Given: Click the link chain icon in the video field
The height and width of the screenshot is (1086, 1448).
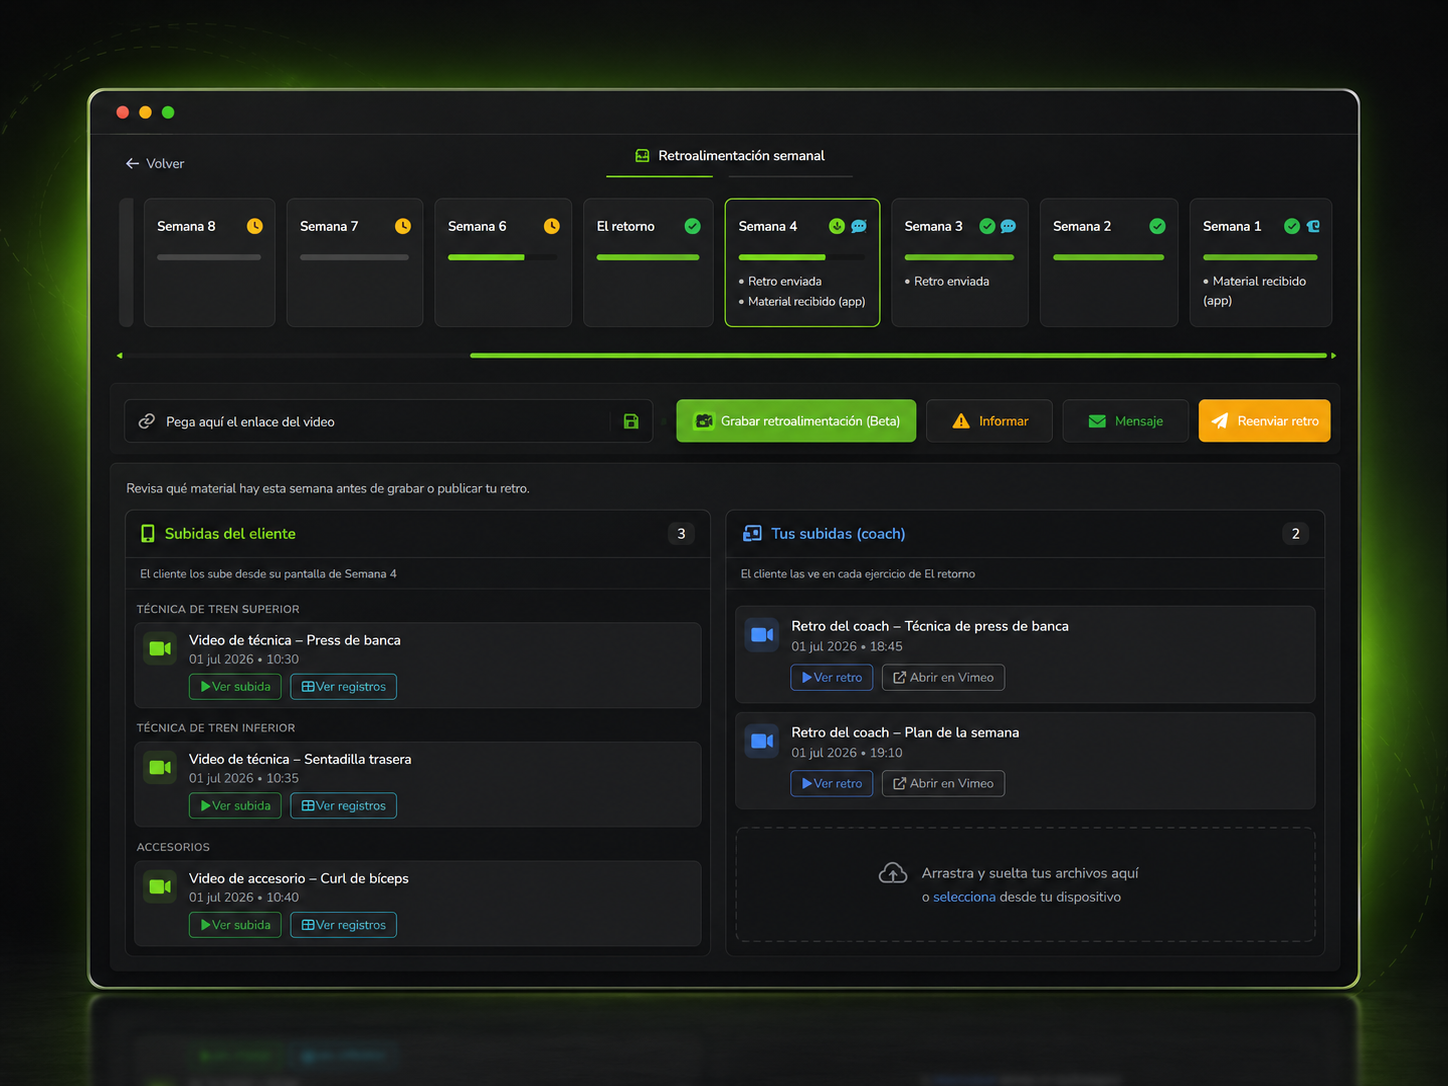Looking at the screenshot, I should (x=146, y=421).
